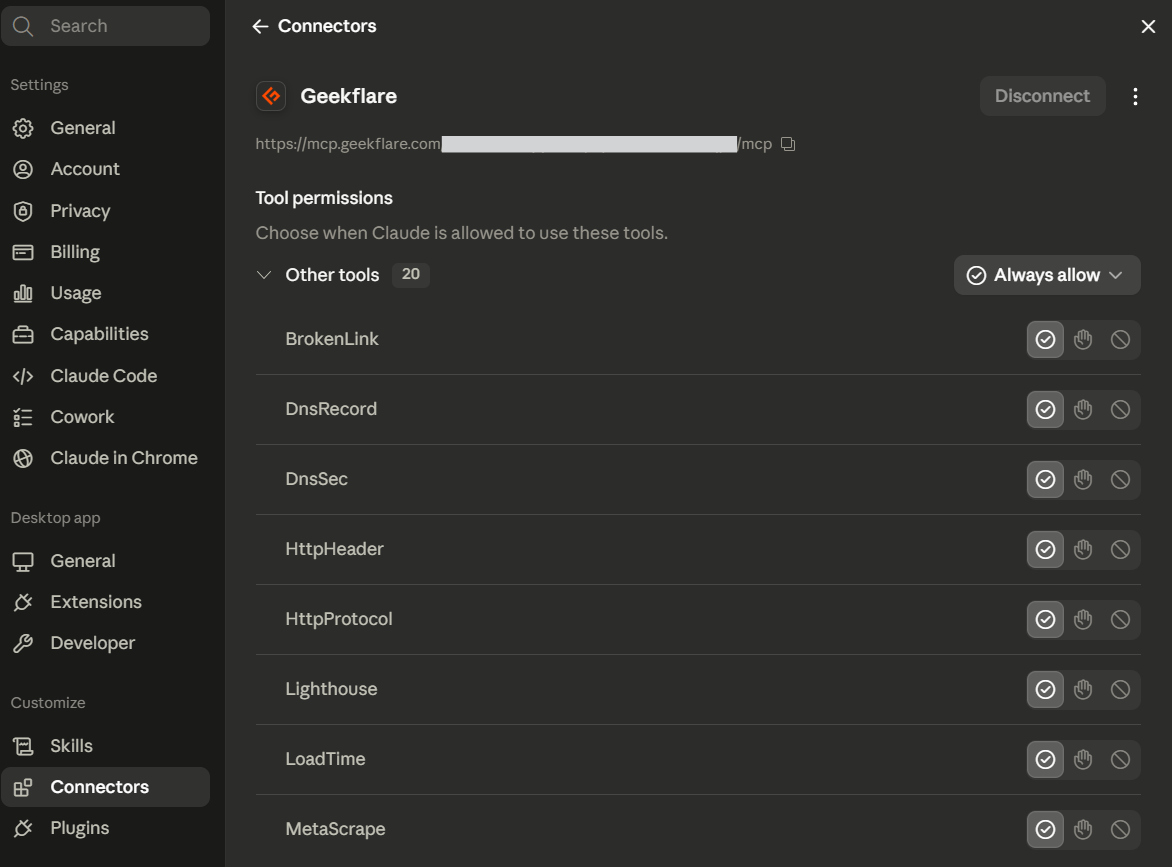This screenshot has height=867, width=1172.
Task: Set DnsSec to needs approval (hand icon)
Action: tap(1082, 479)
